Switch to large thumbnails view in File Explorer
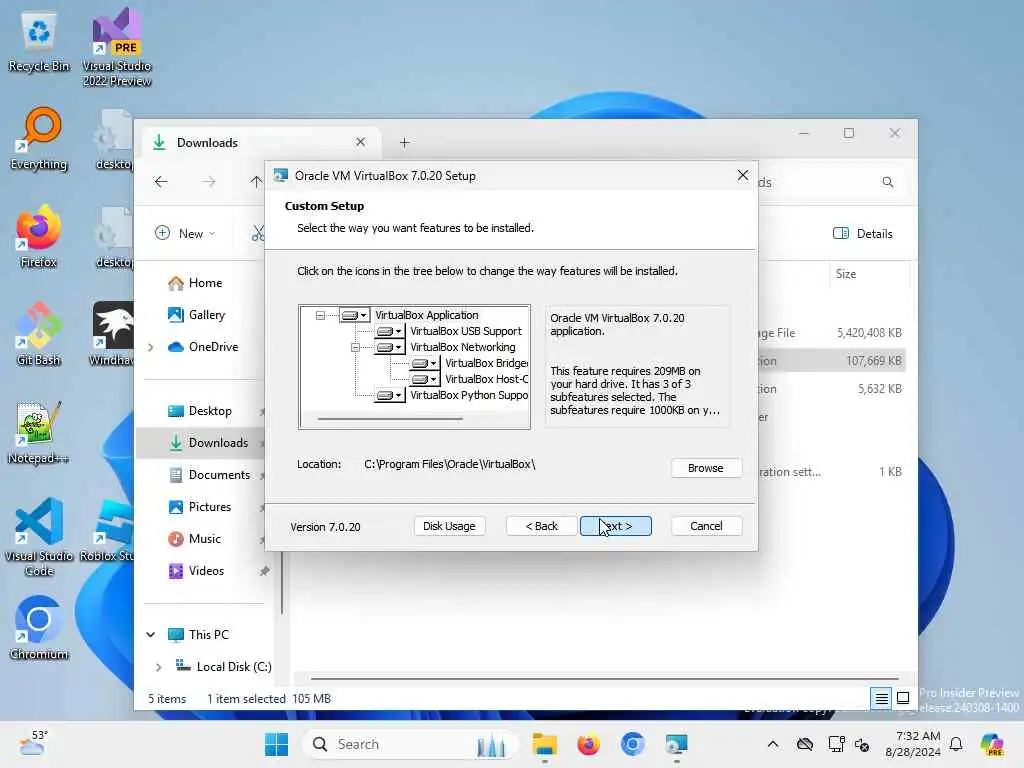The width and height of the screenshot is (1024, 768). click(x=903, y=699)
